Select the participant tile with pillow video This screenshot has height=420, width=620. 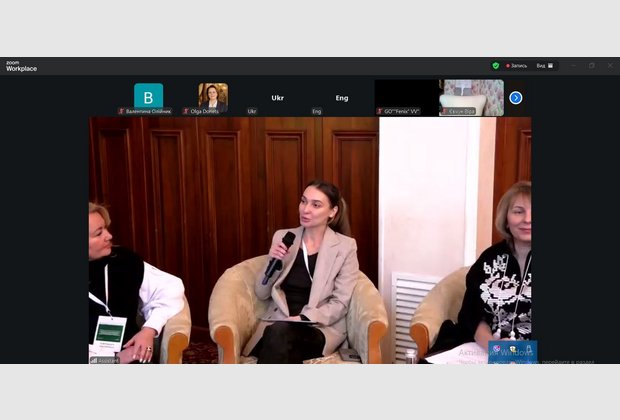[x=472, y=98]
